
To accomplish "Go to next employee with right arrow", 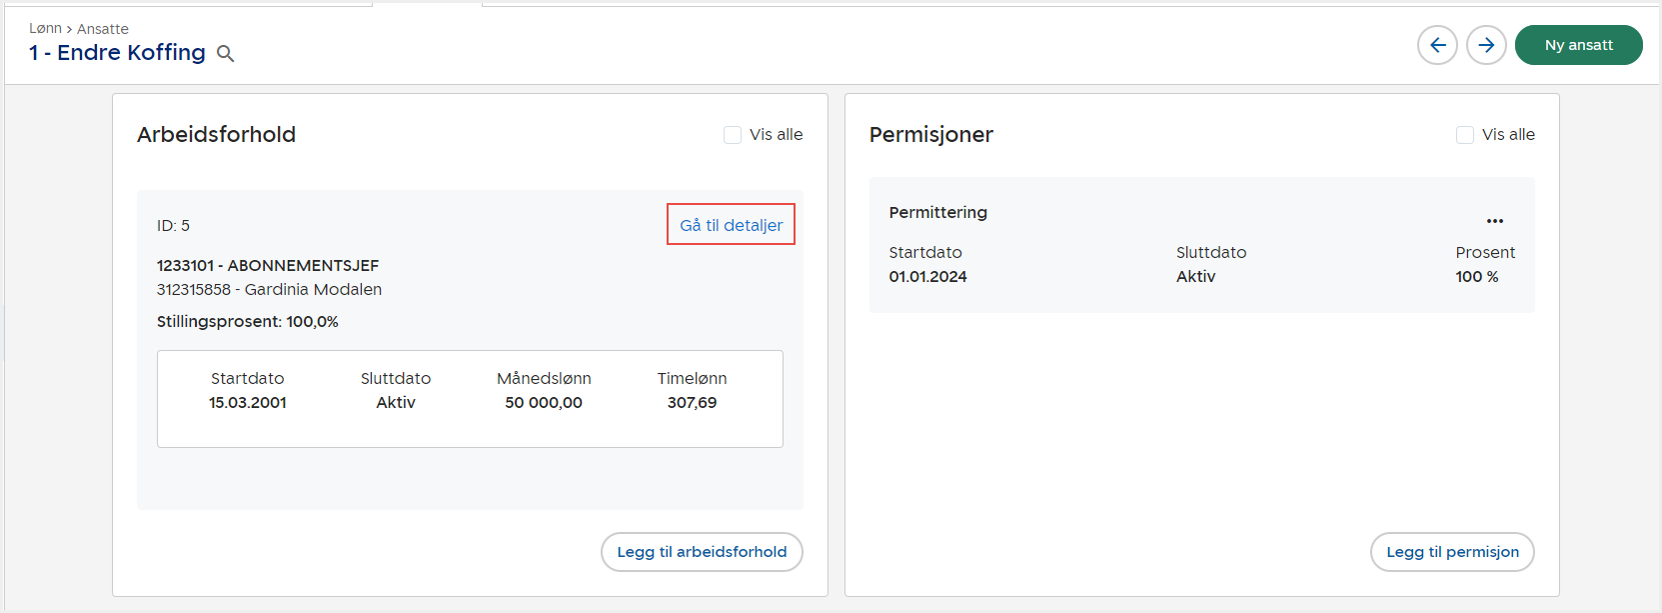I will coord(1486,45).
